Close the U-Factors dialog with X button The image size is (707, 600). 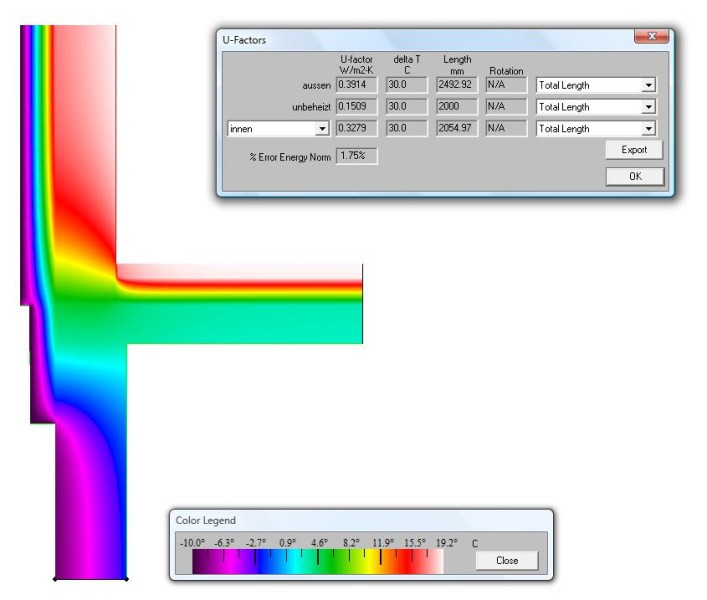[x=651, y=38]
